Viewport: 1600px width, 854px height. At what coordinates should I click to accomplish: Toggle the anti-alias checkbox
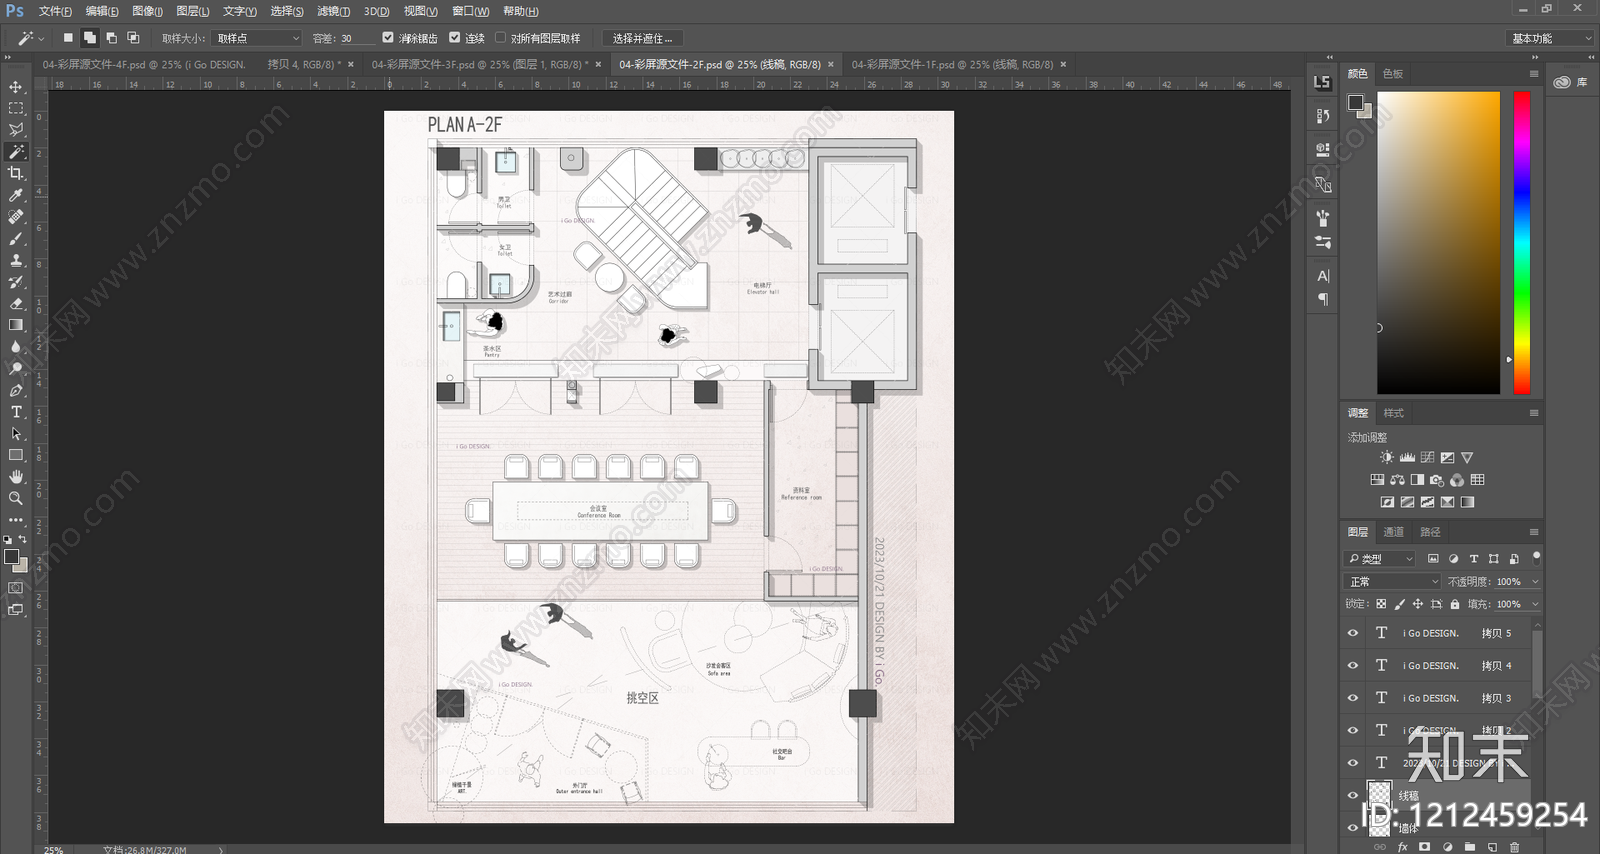pyautogui.click(x=388, y=38)
